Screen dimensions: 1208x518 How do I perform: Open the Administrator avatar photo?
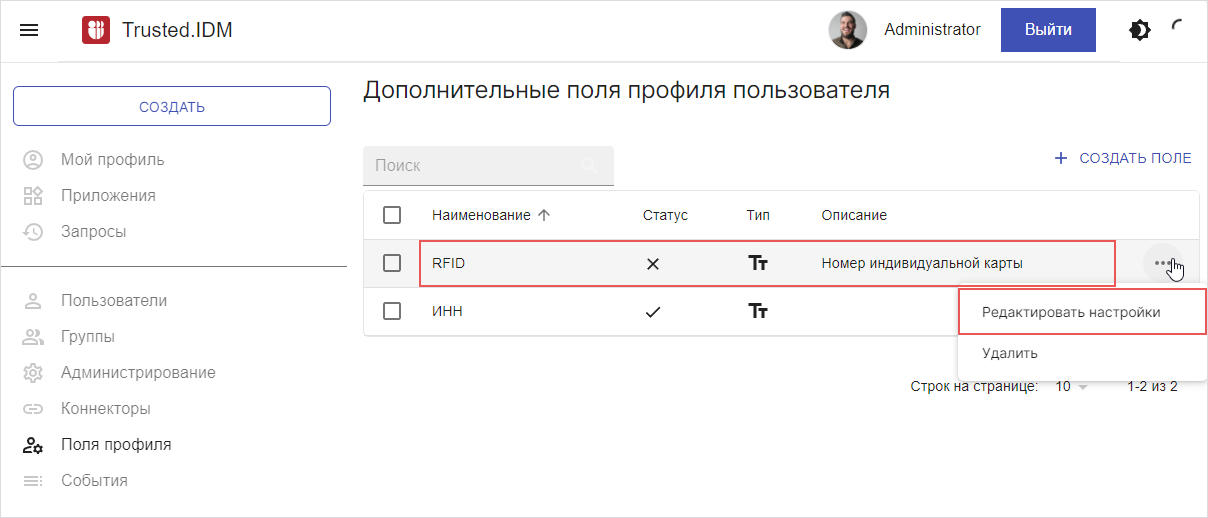(x=848, y=30)
